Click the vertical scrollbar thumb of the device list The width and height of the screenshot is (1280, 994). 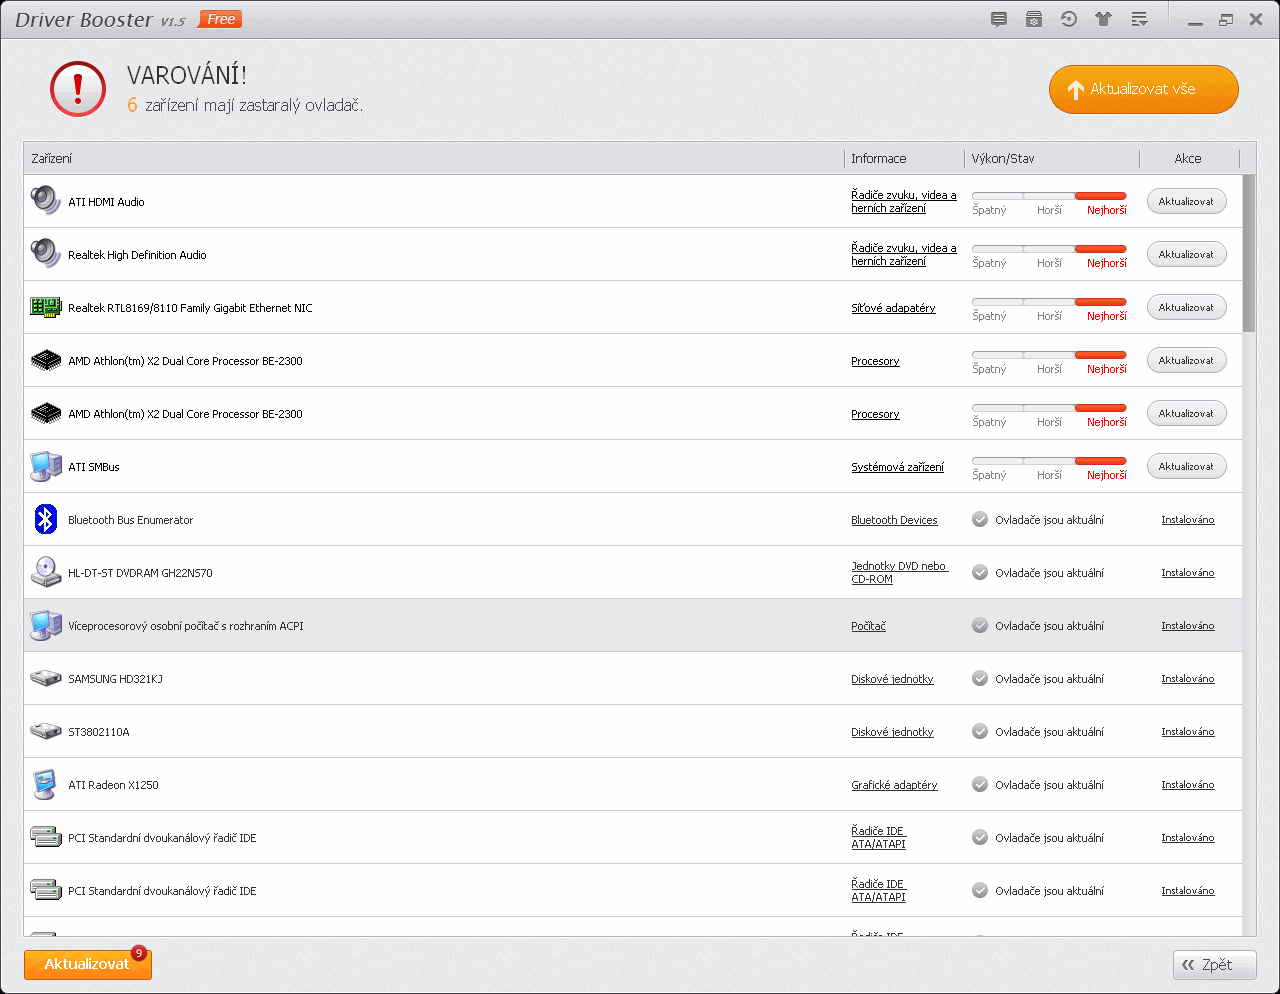pyautogui.click(x=1249, y=253)
